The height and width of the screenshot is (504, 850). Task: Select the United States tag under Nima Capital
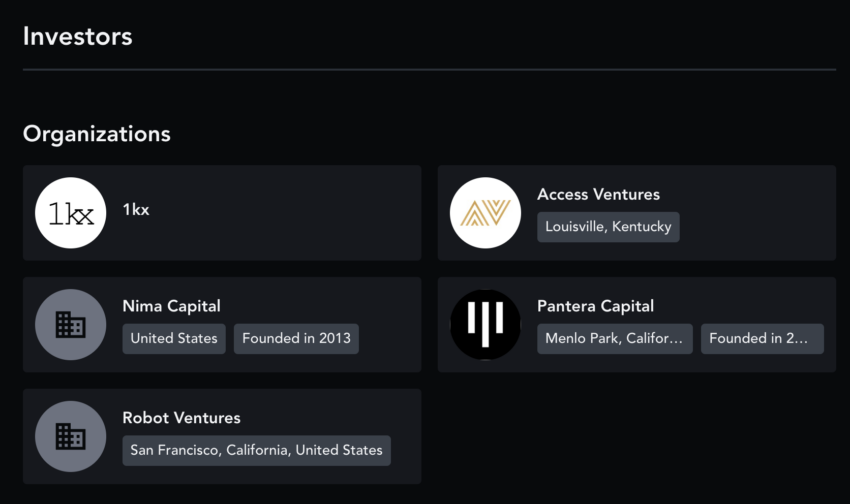tap(174, 339)
